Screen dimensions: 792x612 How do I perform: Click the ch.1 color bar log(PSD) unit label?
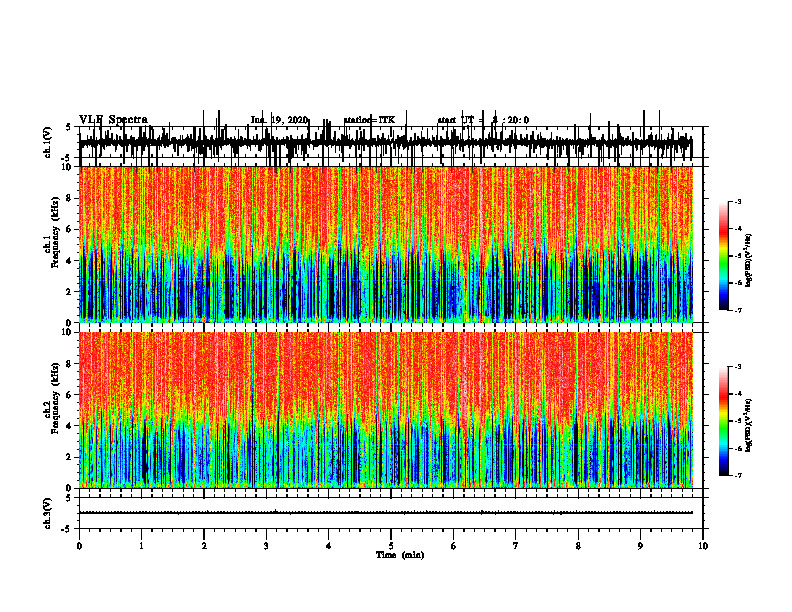coord(749,261)
